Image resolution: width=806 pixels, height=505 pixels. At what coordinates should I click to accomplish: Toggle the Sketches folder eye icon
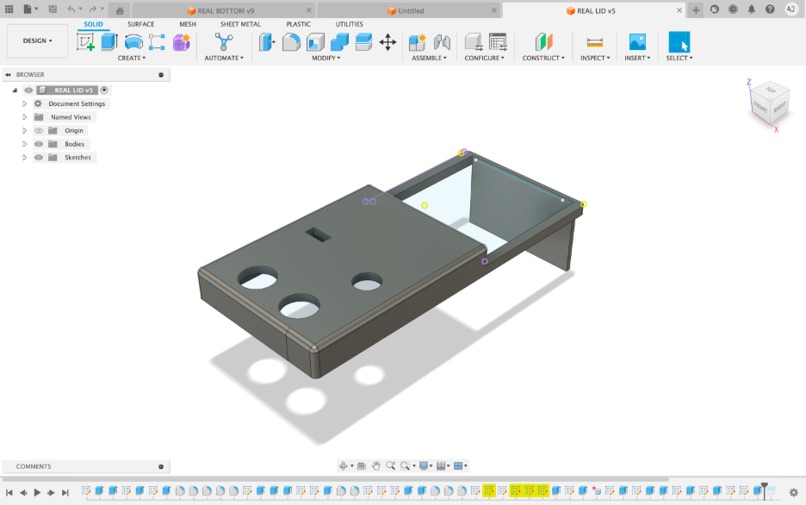click(x=39, y=157)
